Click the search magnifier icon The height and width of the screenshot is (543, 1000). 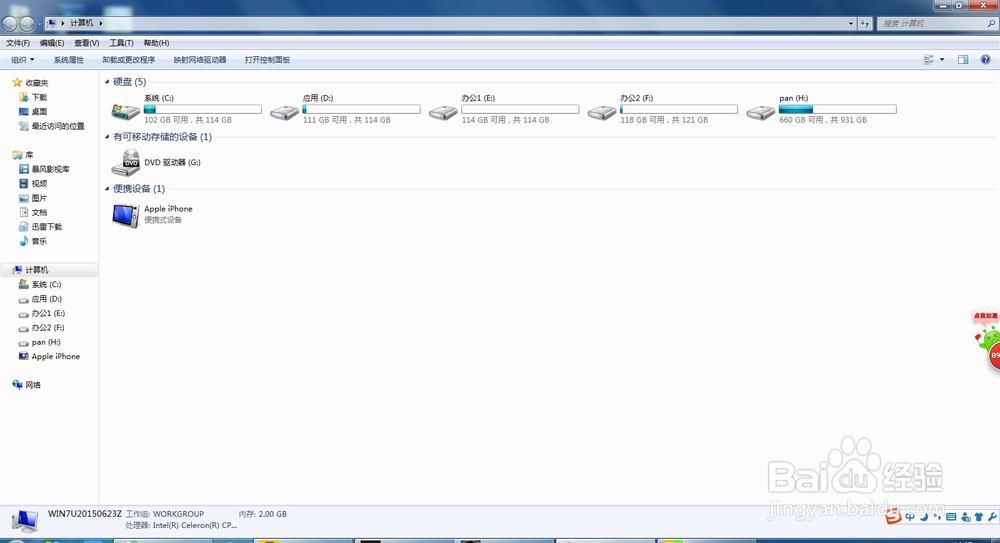[991, 24]
